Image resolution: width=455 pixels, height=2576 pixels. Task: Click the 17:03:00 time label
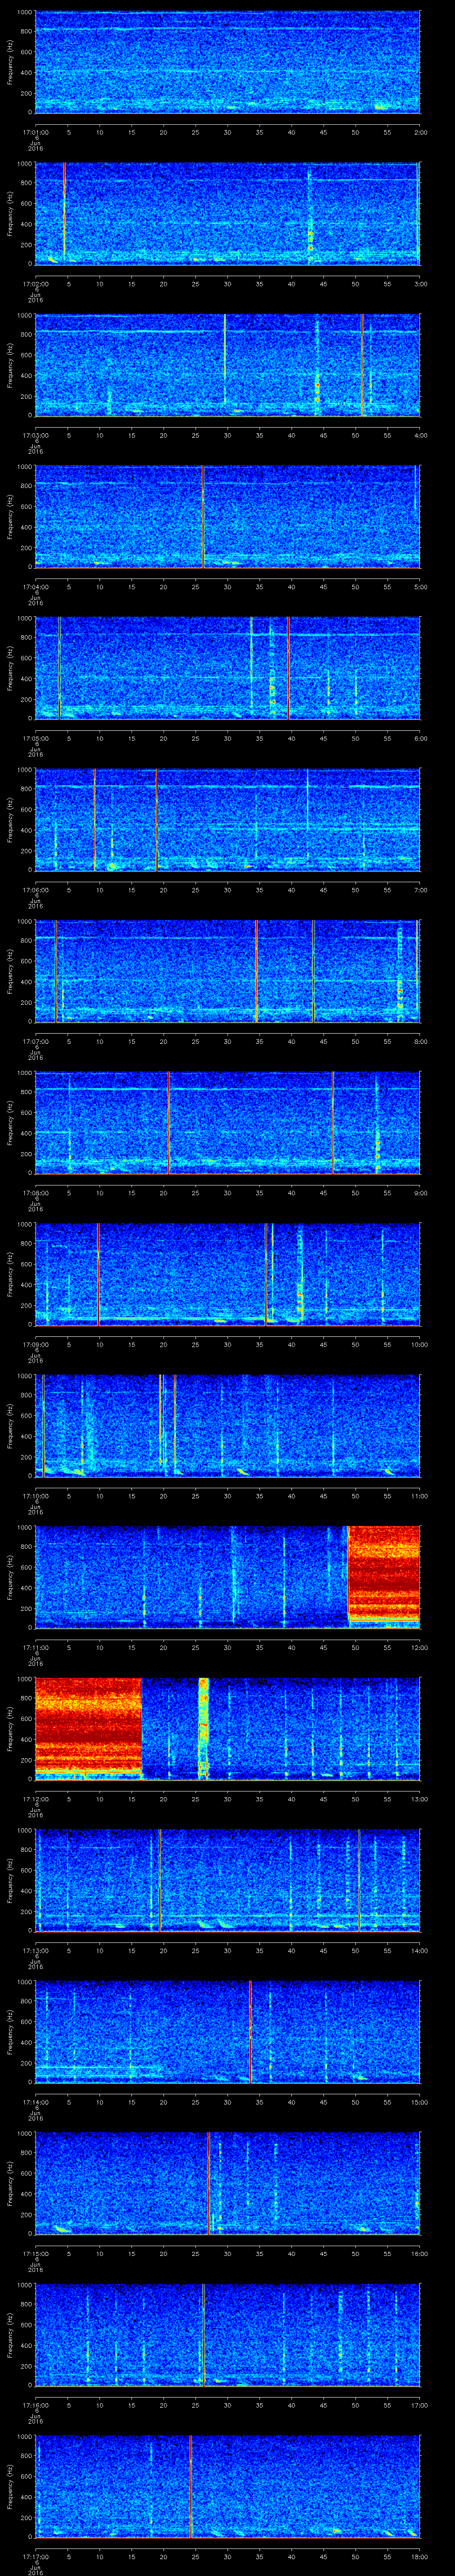coord(35,435)
